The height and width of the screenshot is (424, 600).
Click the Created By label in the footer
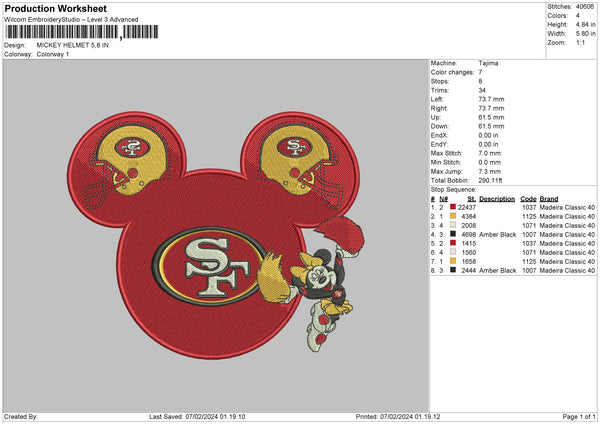click(x=21, y=416)
